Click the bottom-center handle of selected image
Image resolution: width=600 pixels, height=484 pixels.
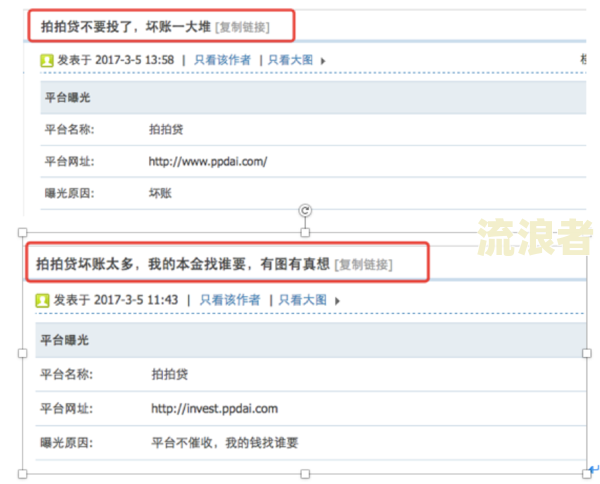click(x=305, y=474)
